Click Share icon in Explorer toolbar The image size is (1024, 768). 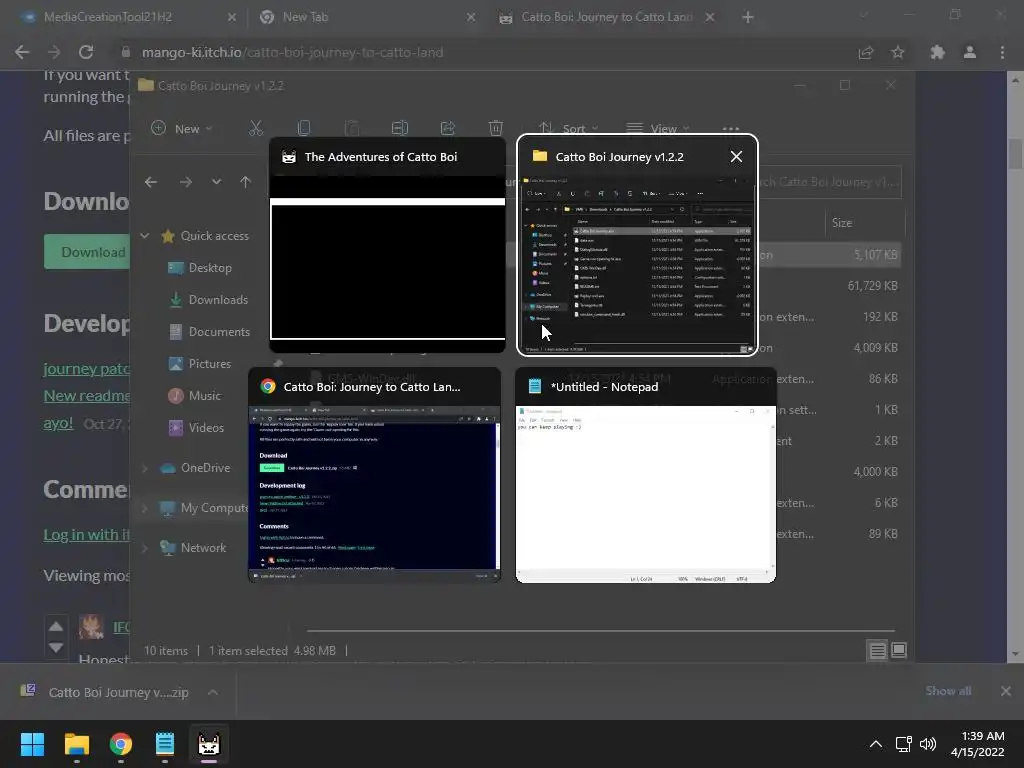pos(447,129)
